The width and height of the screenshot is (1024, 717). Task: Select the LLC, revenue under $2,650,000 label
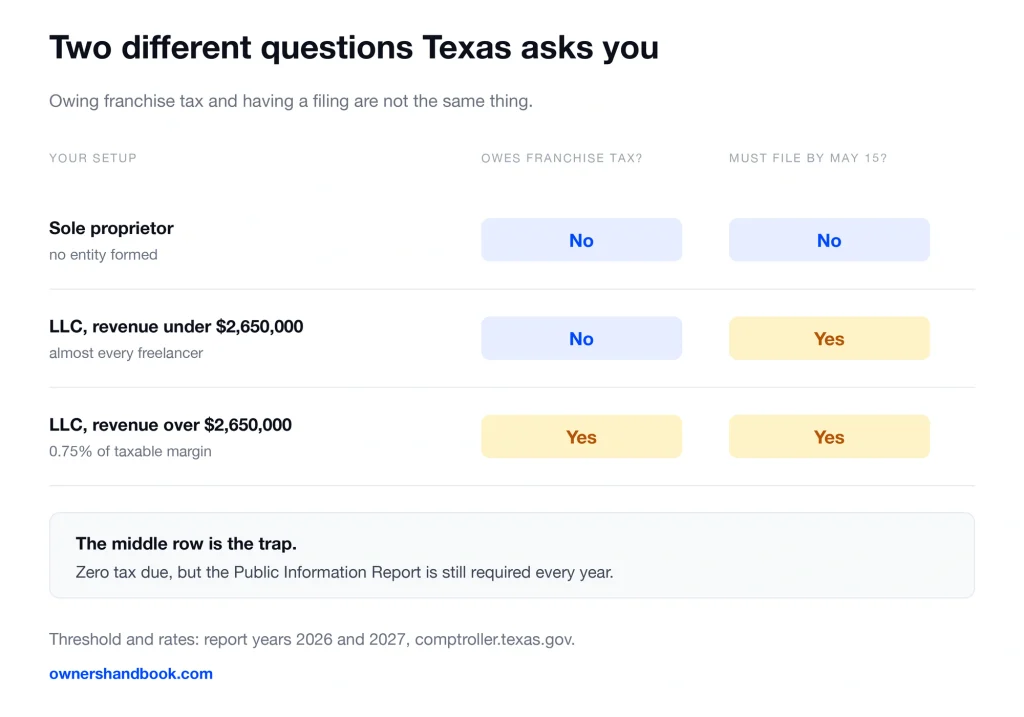pyautogui.click(x=176, y=327)
